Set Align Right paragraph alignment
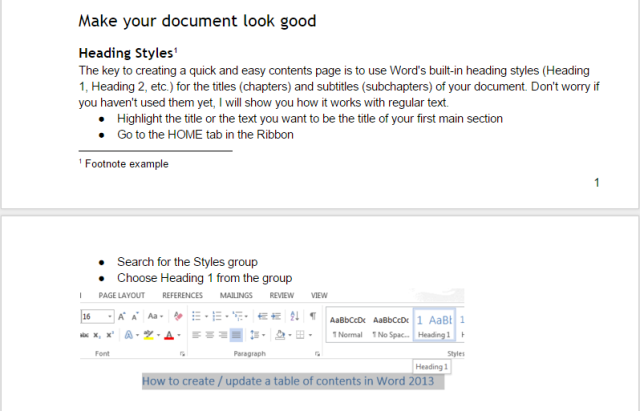640x411 pixels. coord(223,335)
